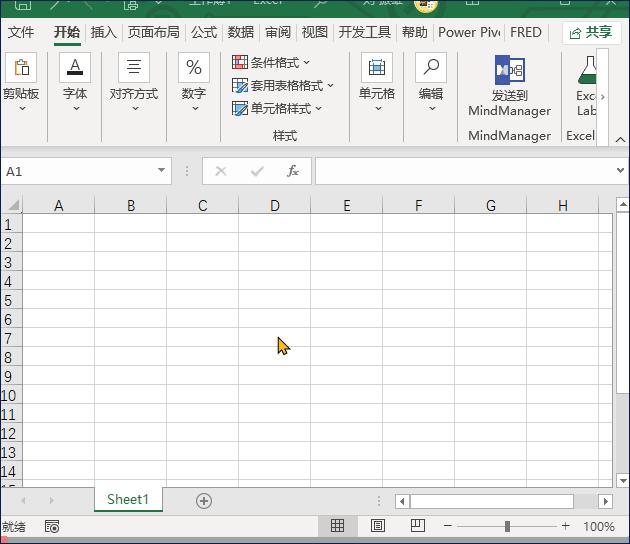The width and height of the screenshot is (630, 544).
Task: Click the Insert Function fx icon
Action: pyautogui.click(x=293, y=171)
